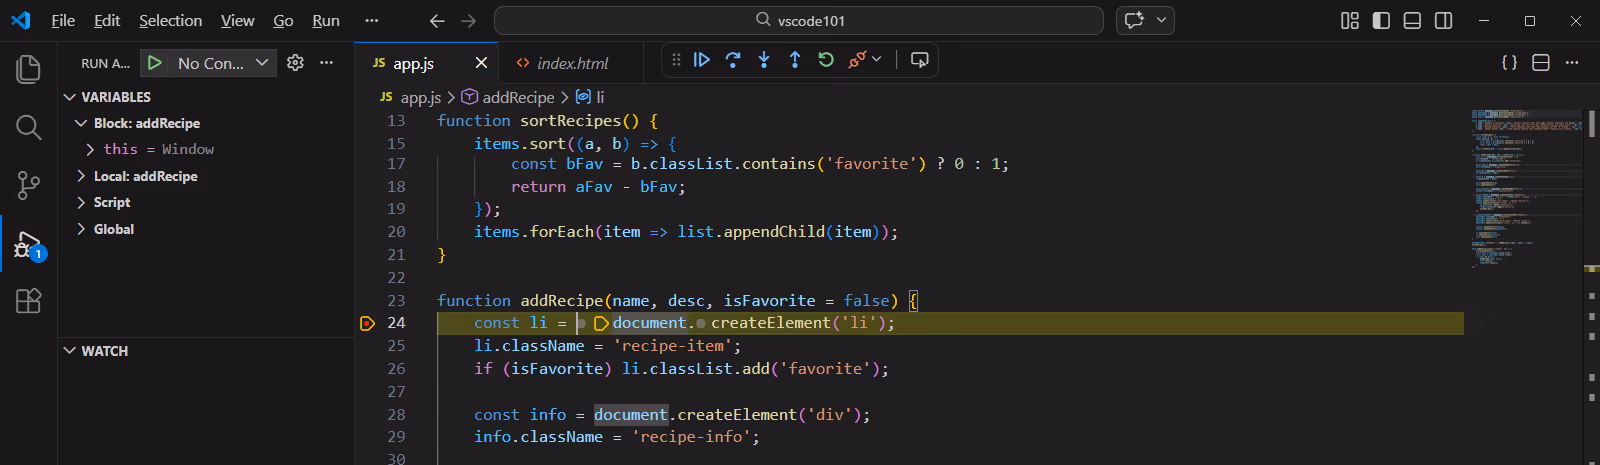Open disconnect options dropdown arrow
Screen dimensions: 1600x465
click(x=876, y=60)
